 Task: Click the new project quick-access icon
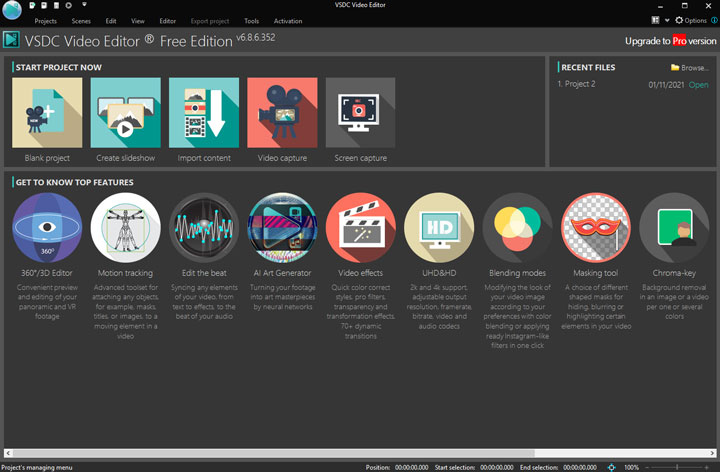click(x=32, y=6)
